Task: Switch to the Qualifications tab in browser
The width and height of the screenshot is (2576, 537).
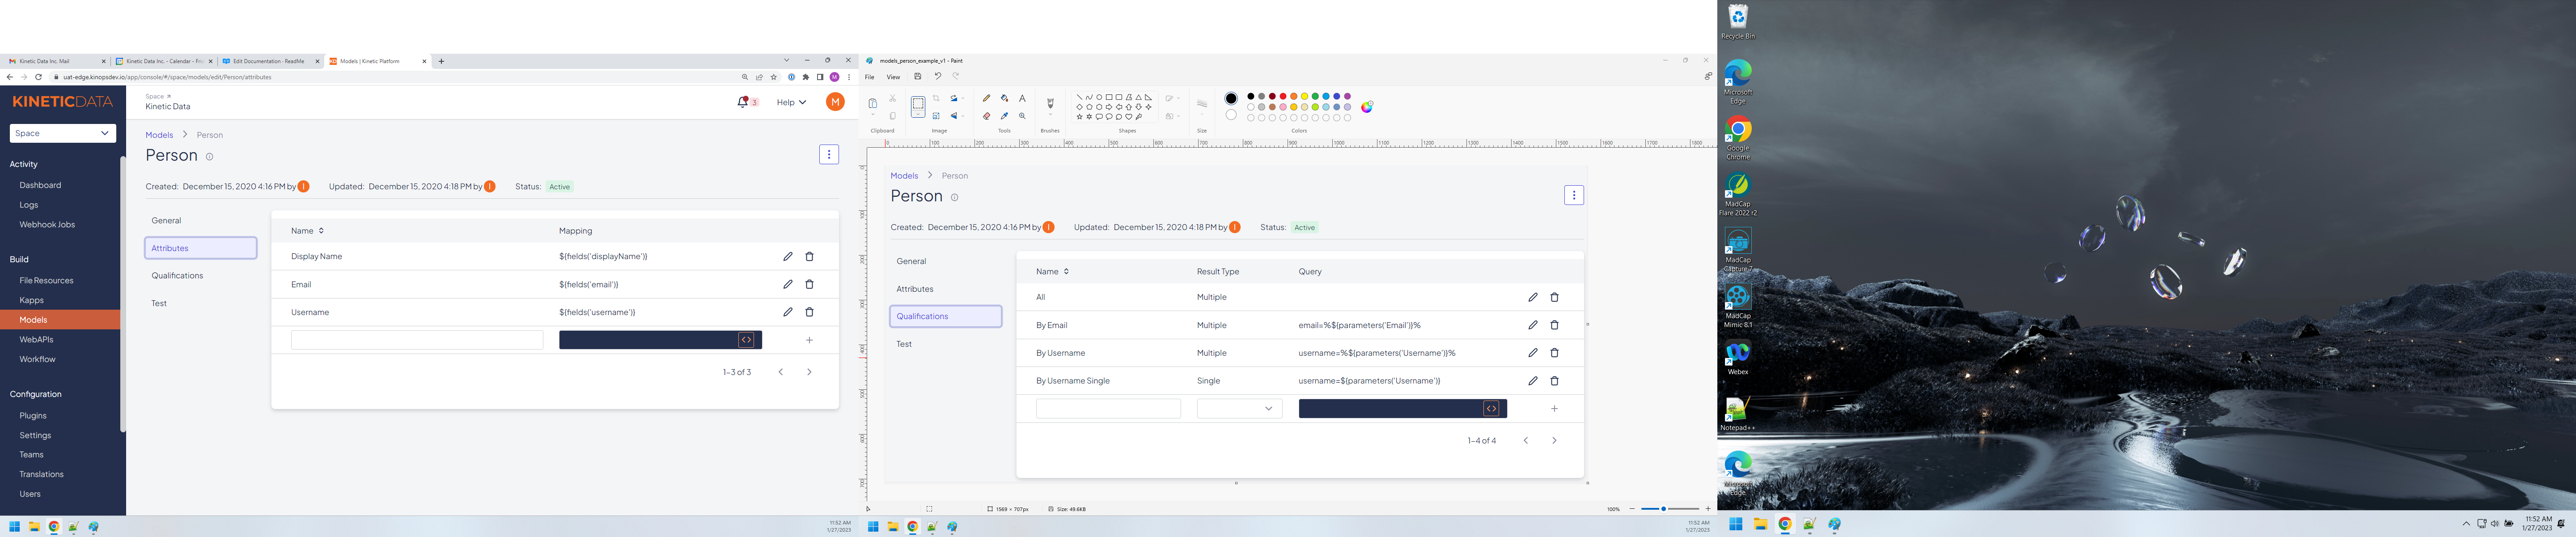Action: (177, 276)
